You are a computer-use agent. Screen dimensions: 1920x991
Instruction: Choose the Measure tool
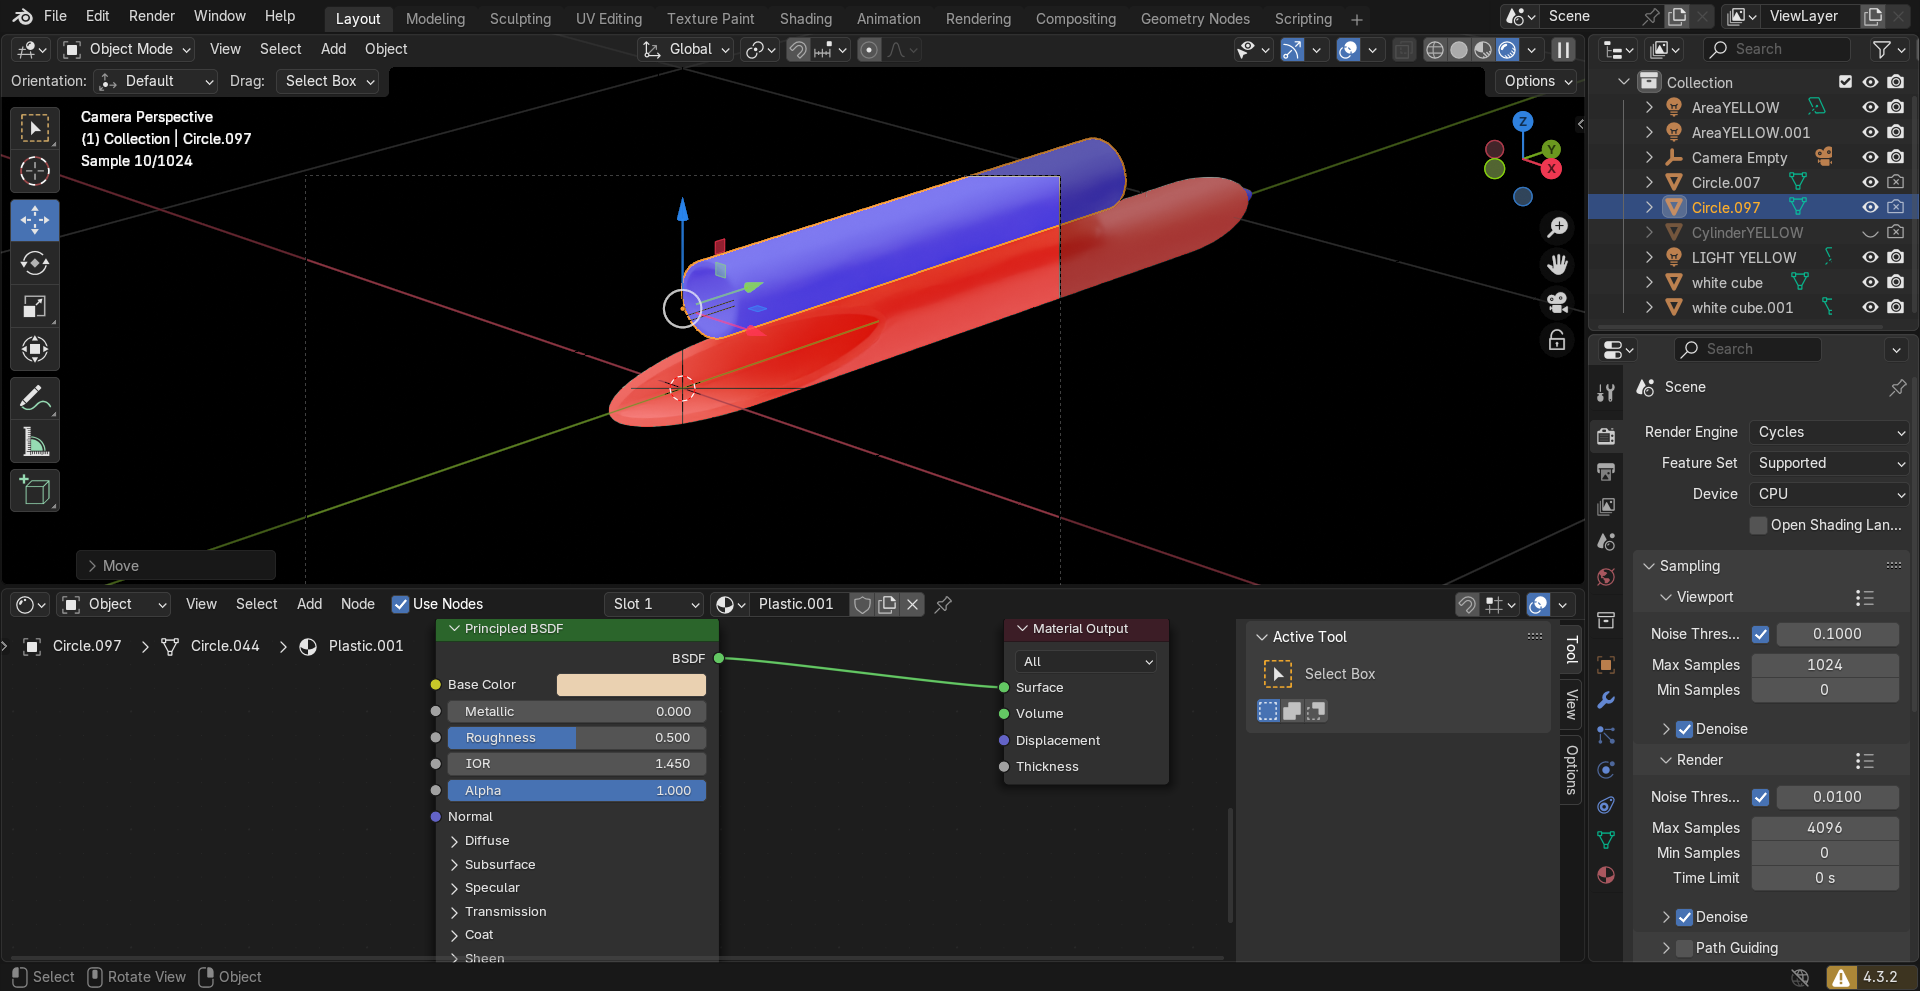point(35,441)
